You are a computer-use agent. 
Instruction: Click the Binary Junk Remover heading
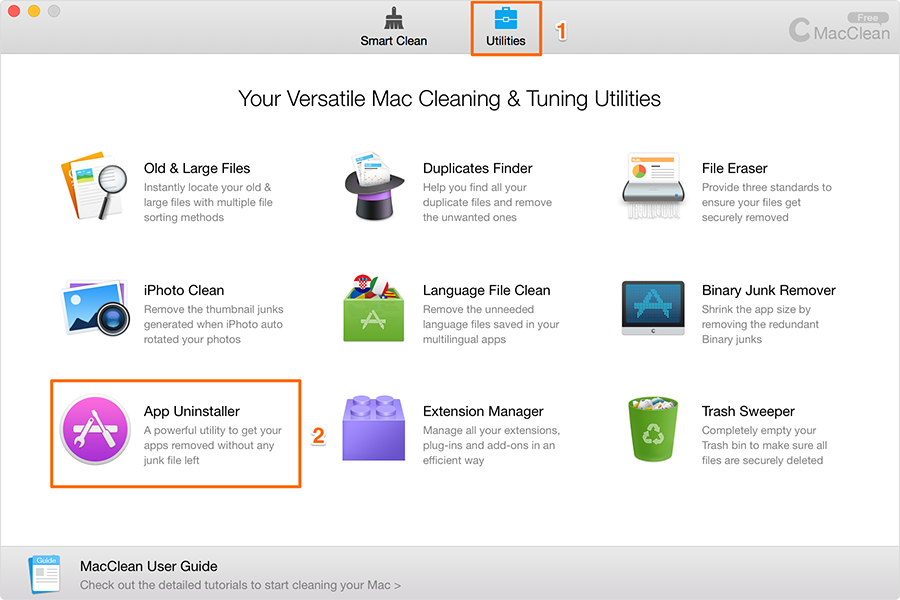point(769,290)
